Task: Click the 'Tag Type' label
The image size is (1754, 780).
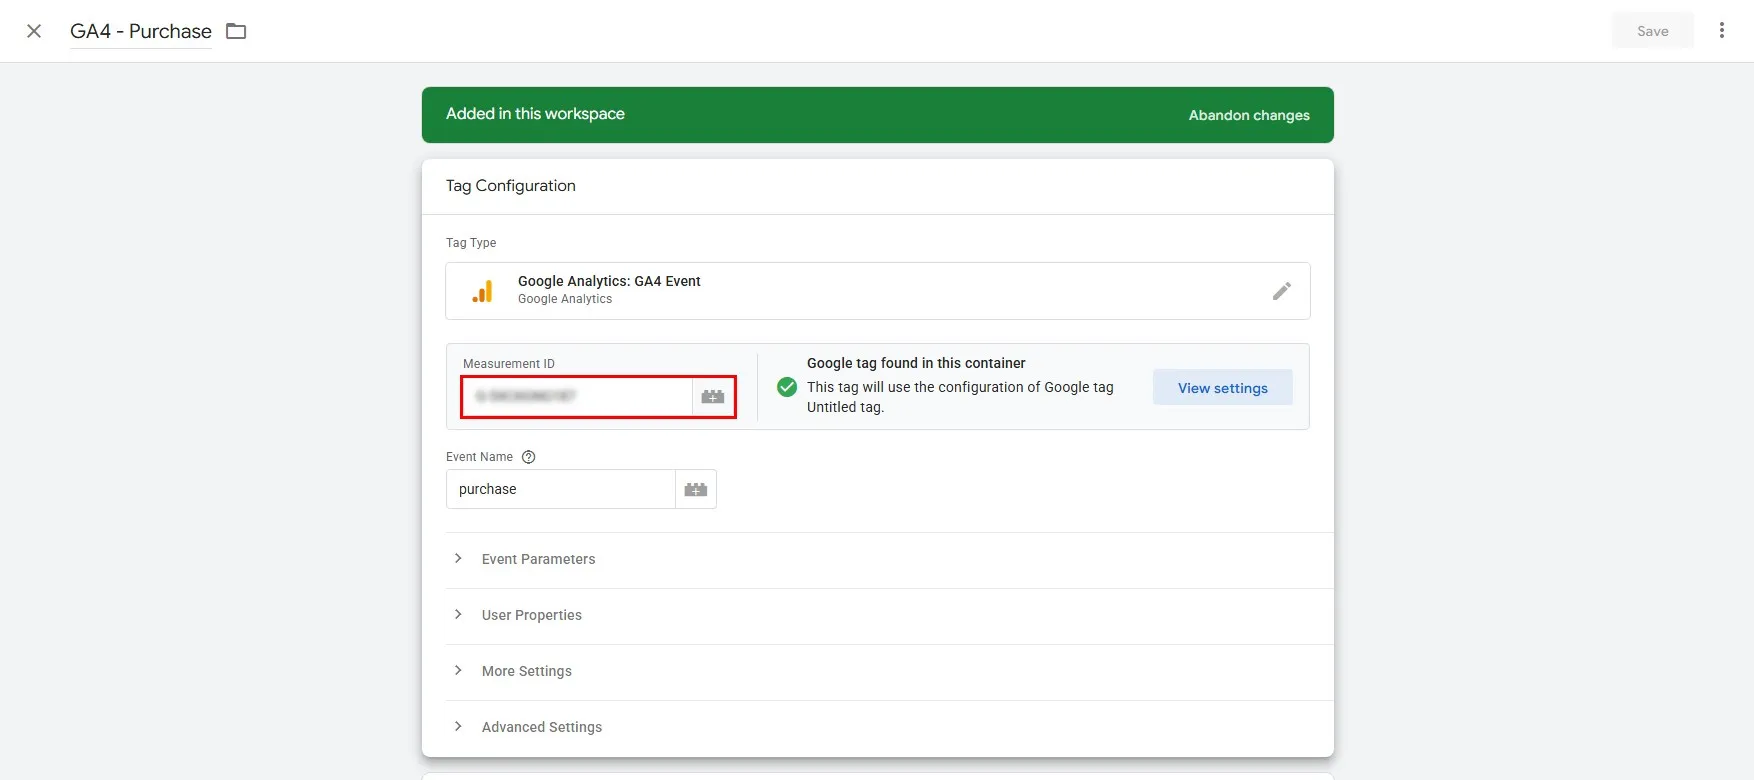Action: [471, 243]
